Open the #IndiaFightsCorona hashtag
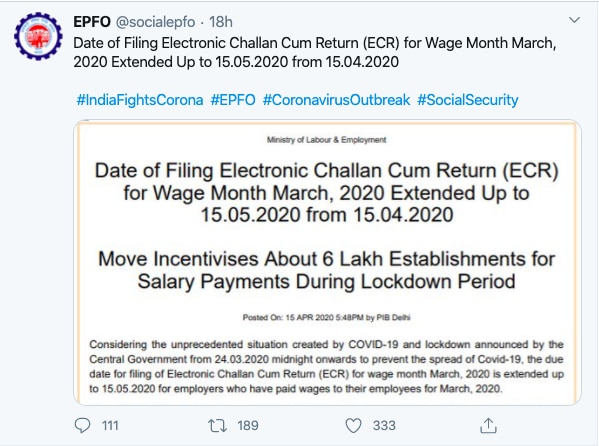Image resolution: width=599 pixels, height=446 pixels. click(x=140, y=100)
